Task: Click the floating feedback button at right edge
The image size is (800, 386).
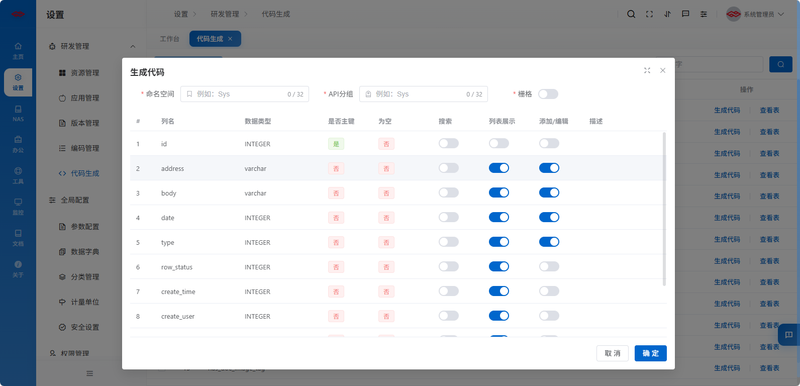Action: tap(789, 334)
